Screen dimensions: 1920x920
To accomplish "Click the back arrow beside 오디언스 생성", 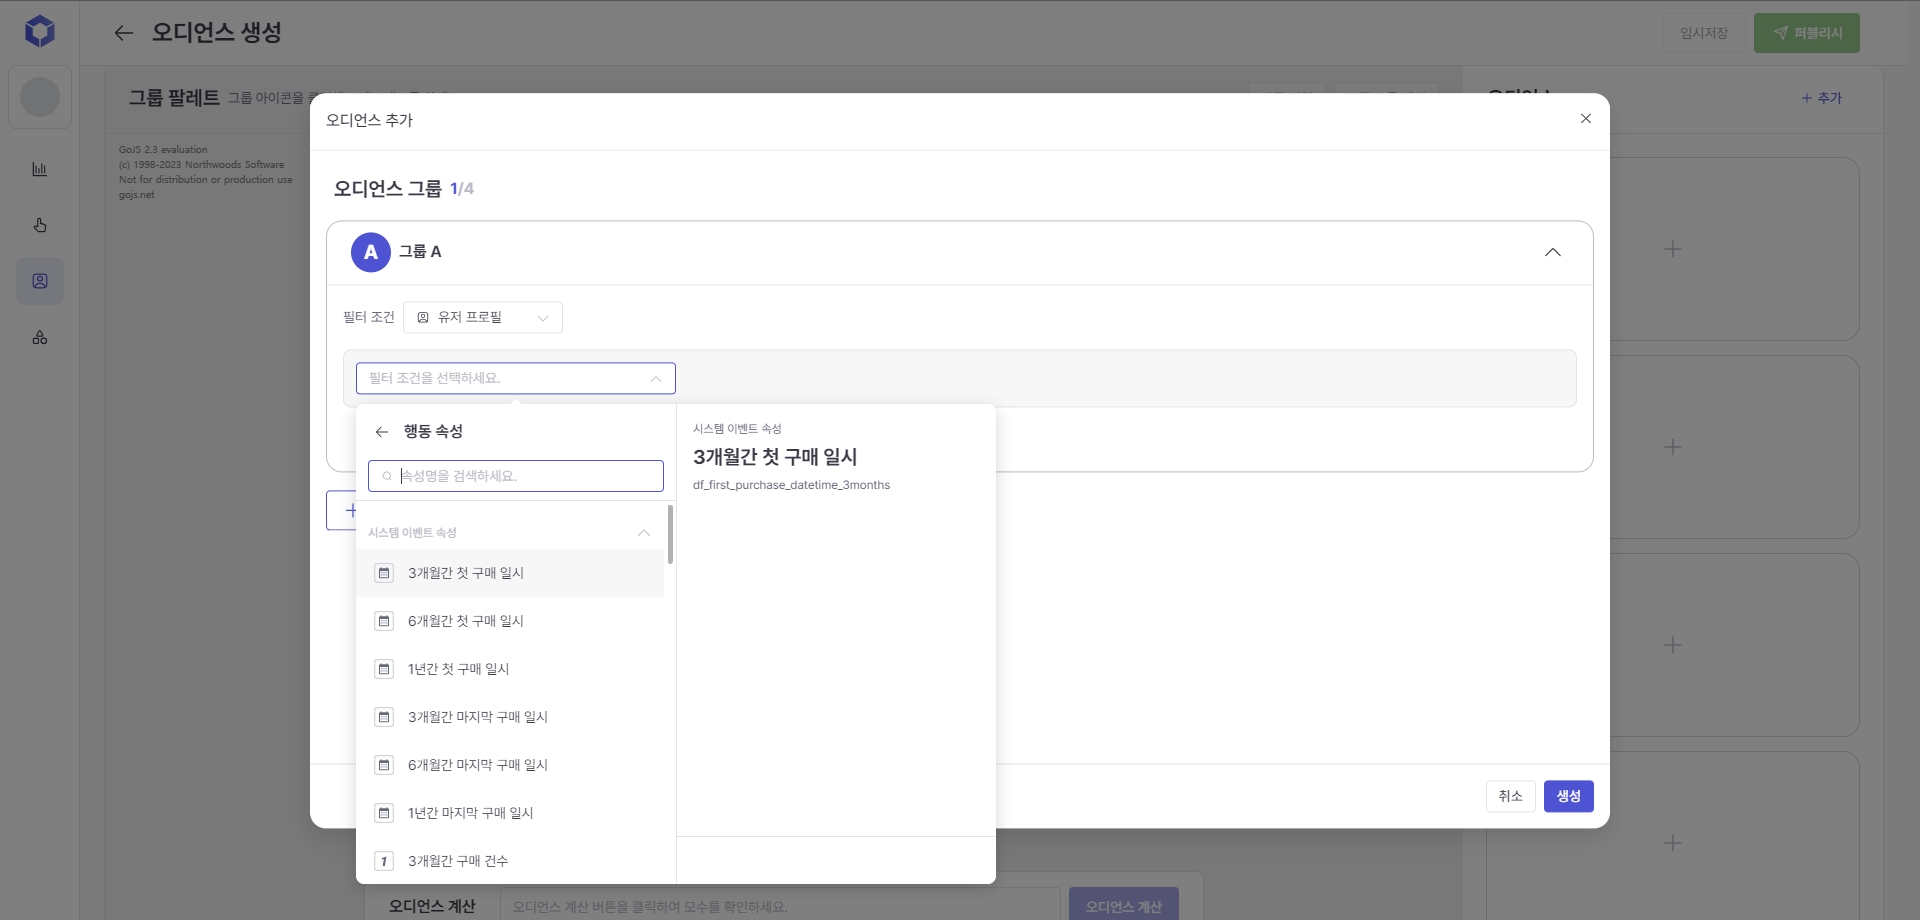I will (x=123, y=33).
